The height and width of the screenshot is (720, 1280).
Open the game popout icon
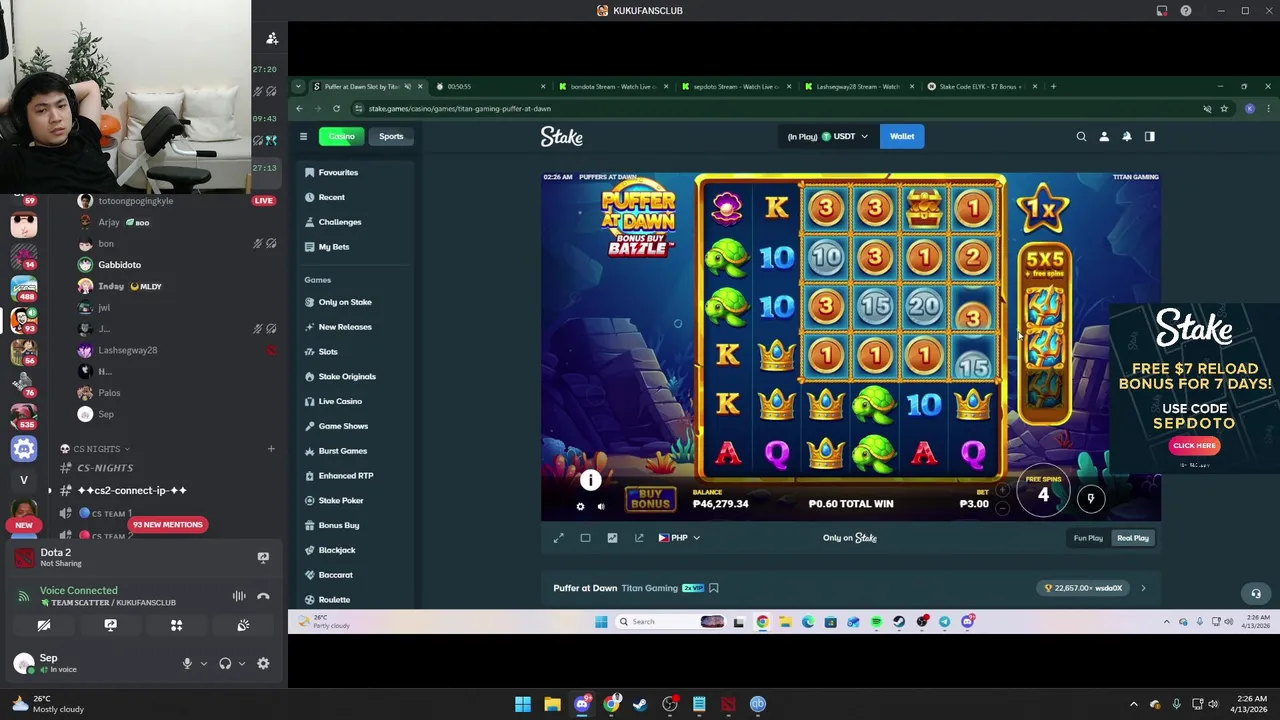[639, 538]
